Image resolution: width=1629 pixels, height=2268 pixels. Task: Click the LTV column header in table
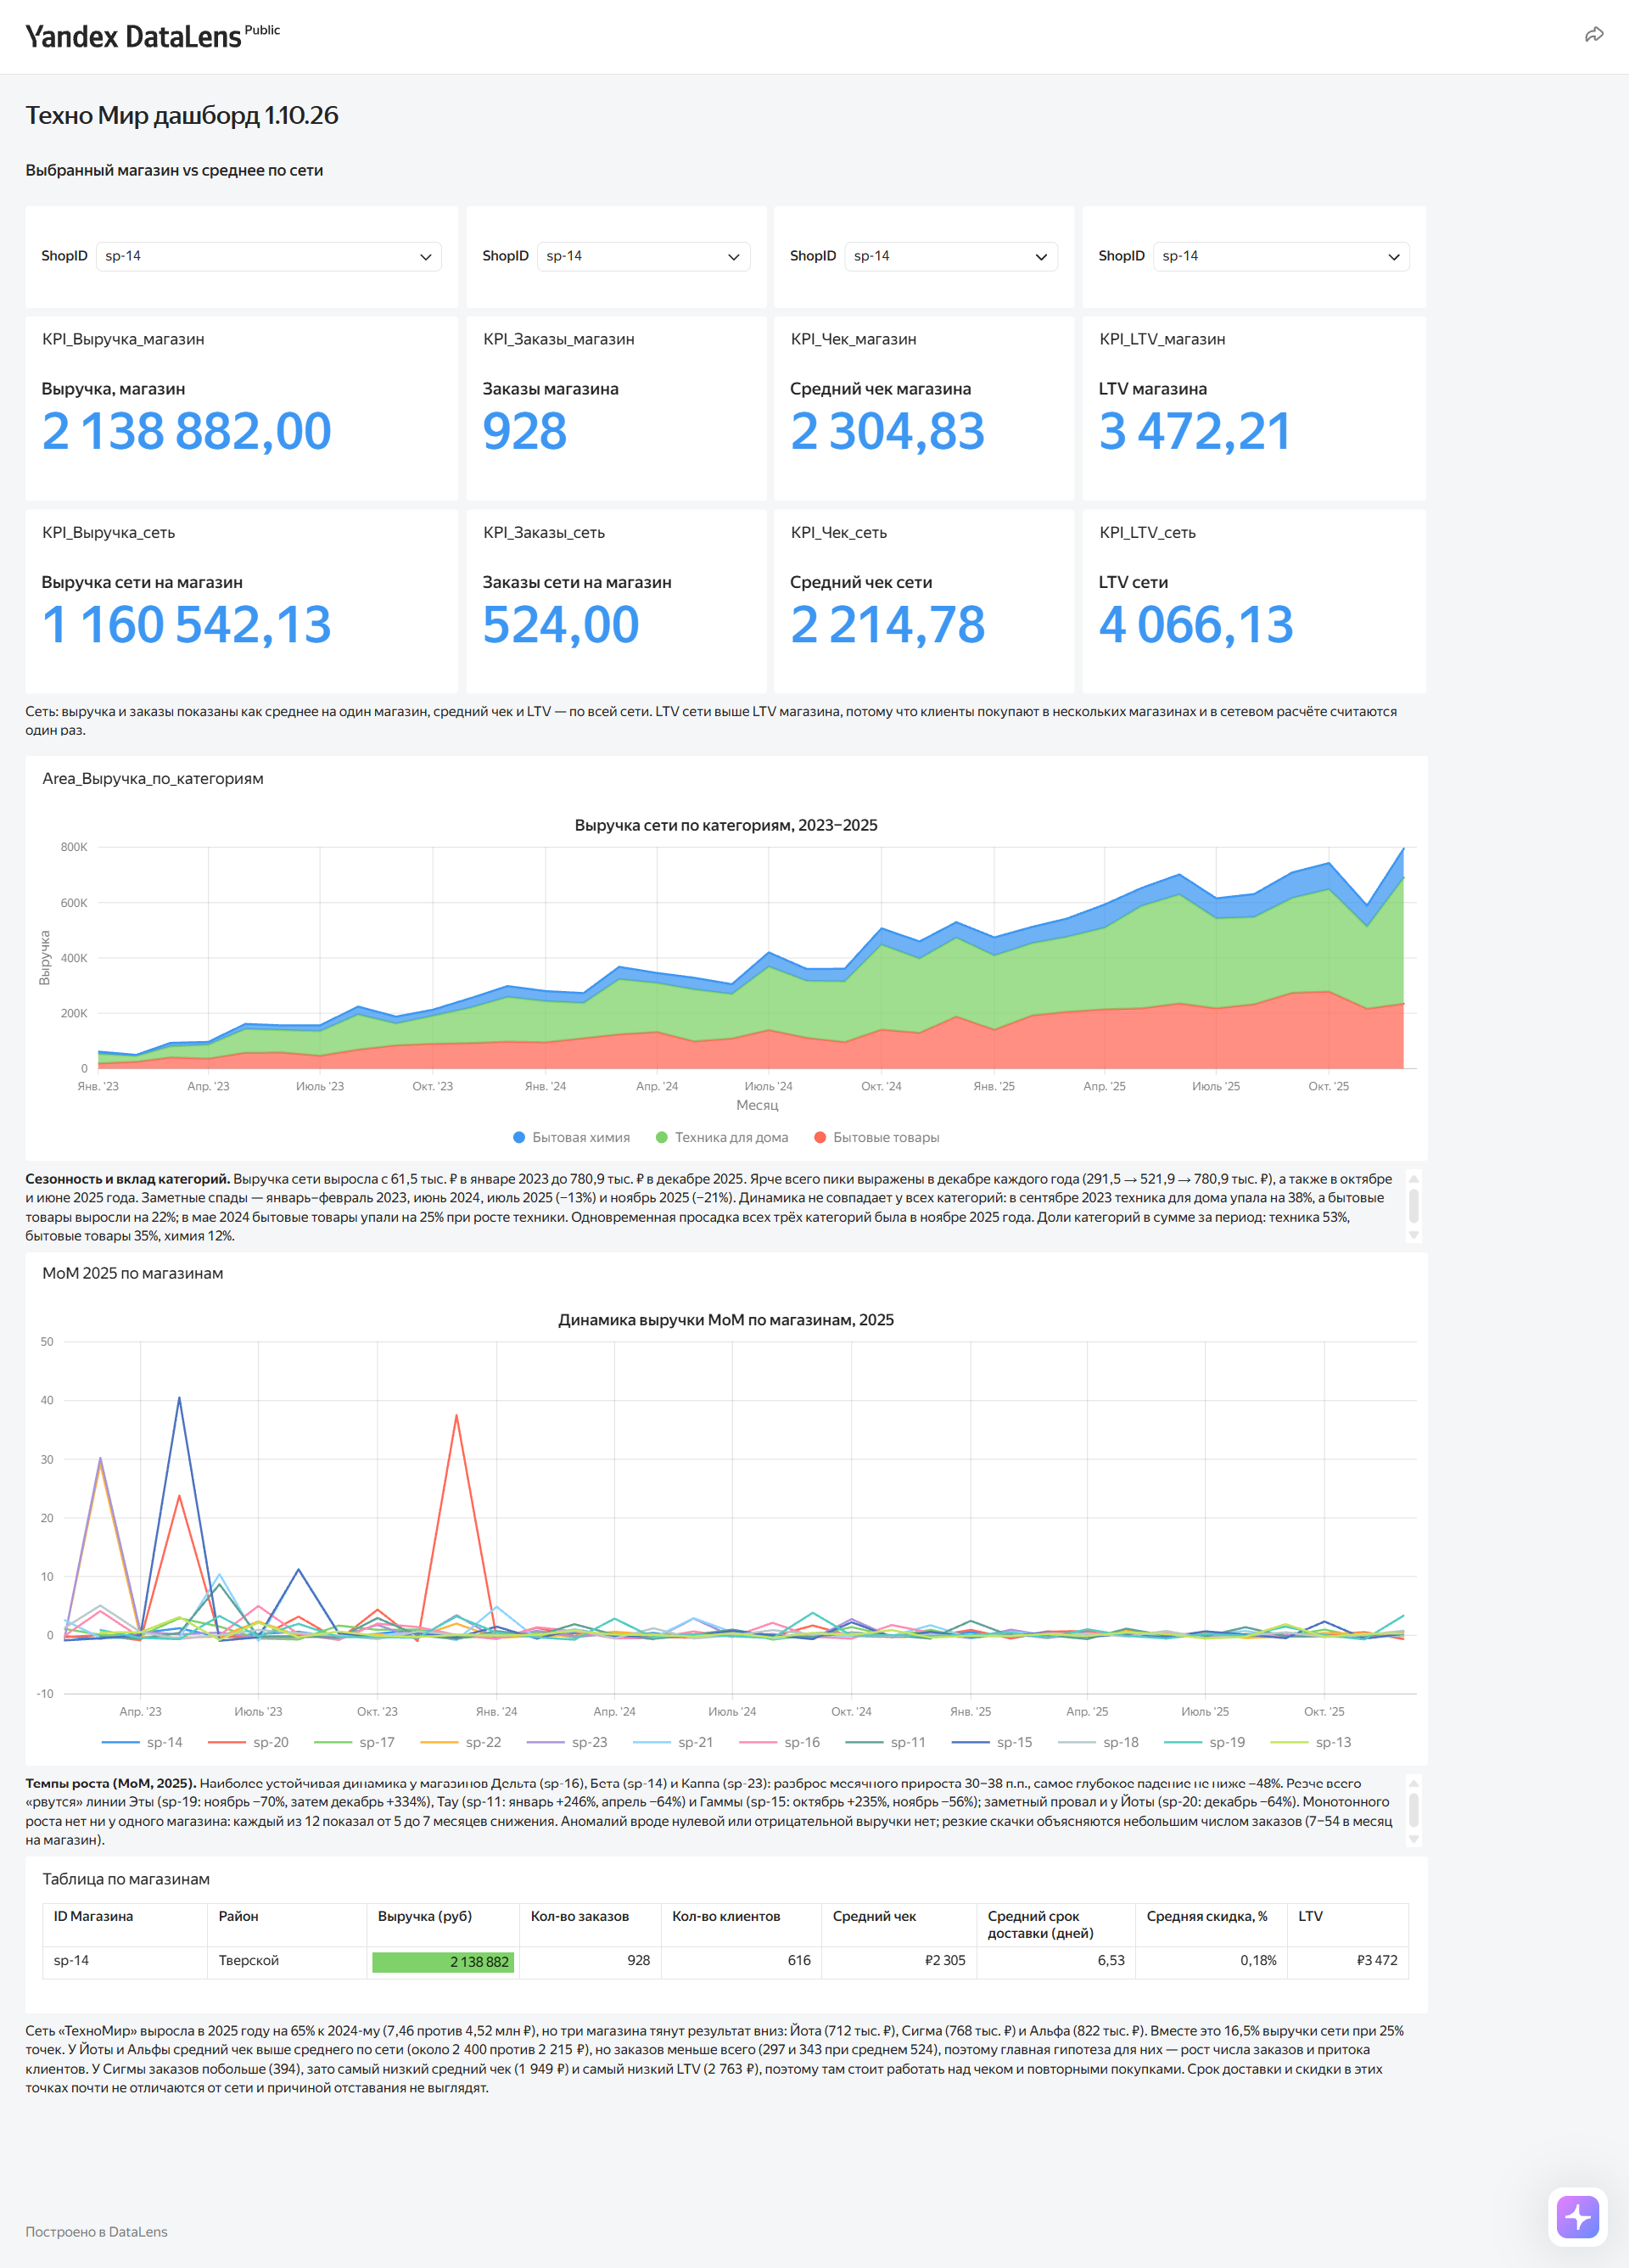tap(1310, 1916)
